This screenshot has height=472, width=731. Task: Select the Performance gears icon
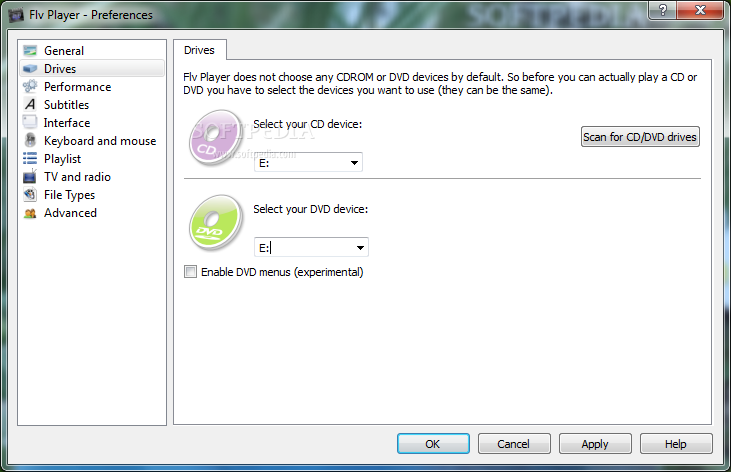coord(30,86)
